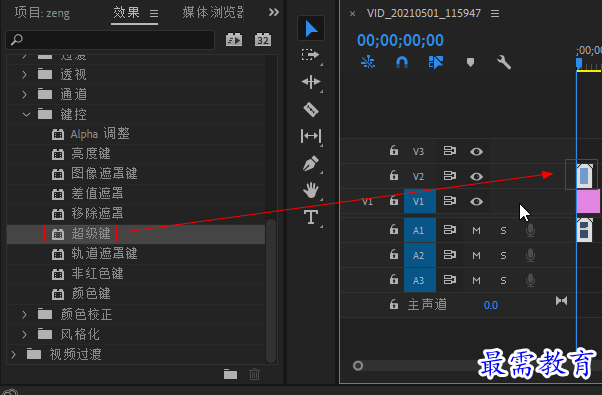Select the Ripple Edit tool

(x=311, y=82)
